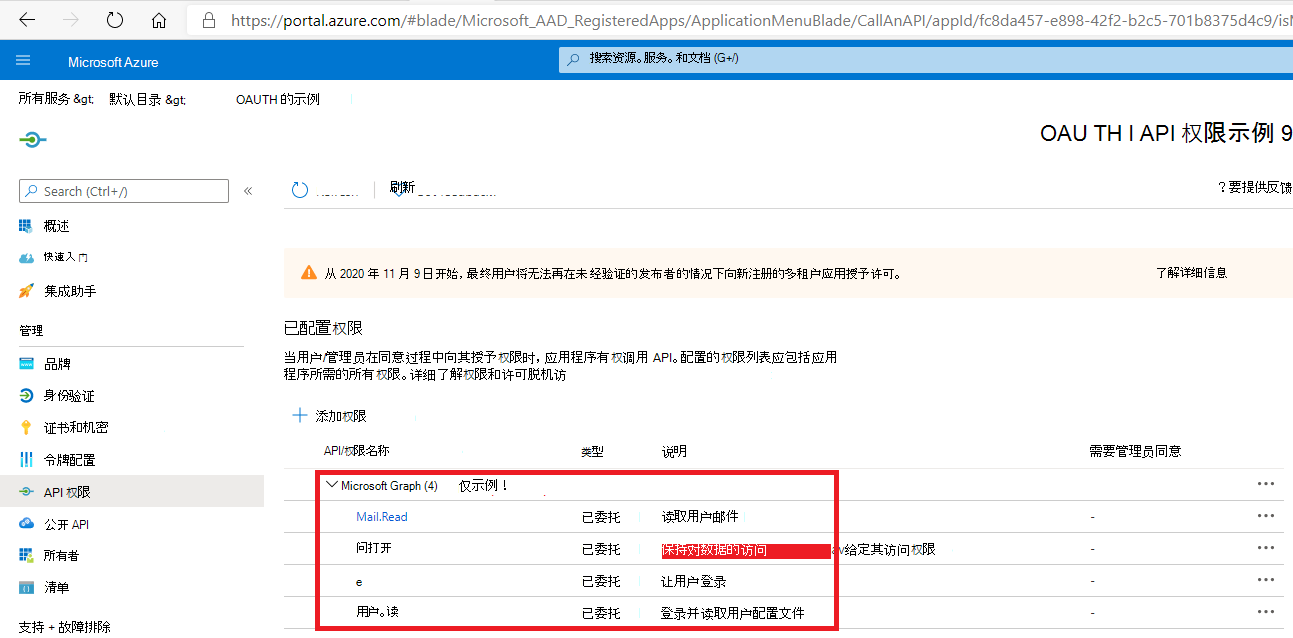Click the 令牌配置 bars icon
The width and height of the screenshot is (1293, 638).
click(27, 460)
